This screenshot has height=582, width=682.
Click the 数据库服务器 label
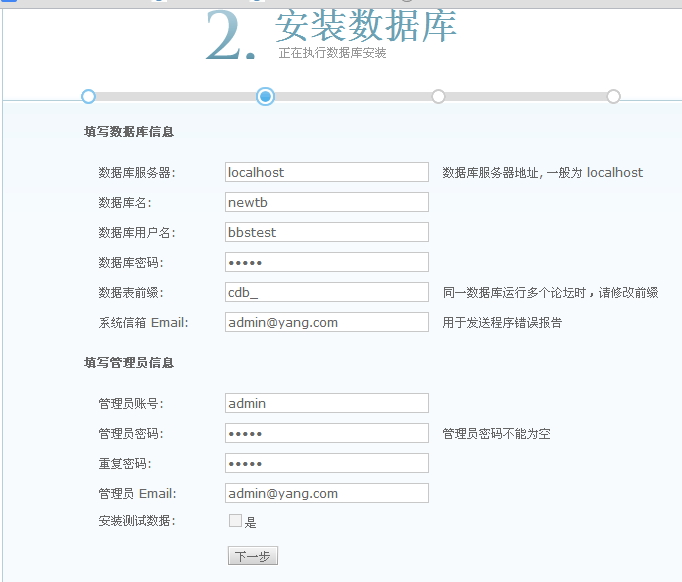click(137, 173)
